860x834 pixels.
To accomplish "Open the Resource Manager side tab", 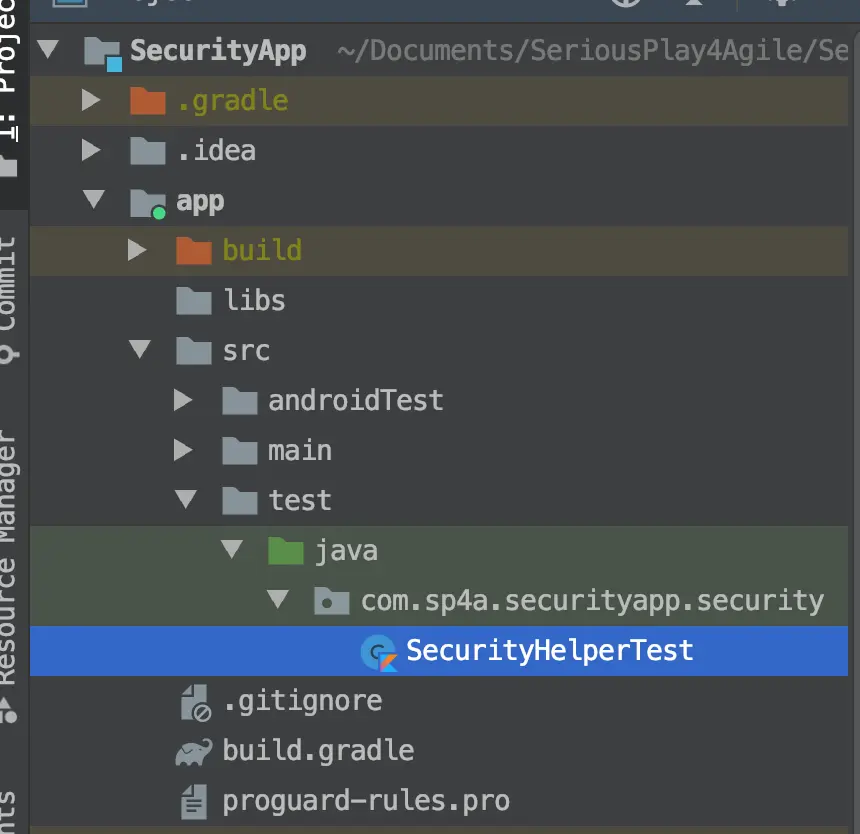I will (8, 560).
